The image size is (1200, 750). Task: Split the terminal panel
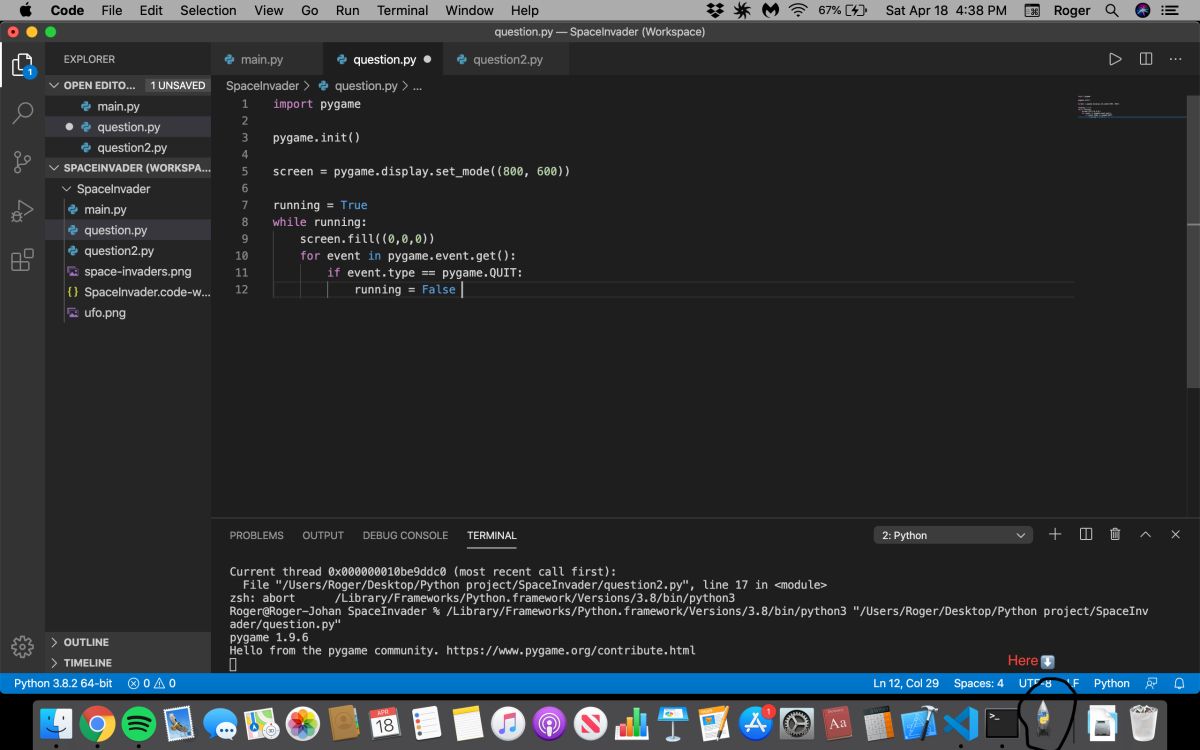point(1086,534)
